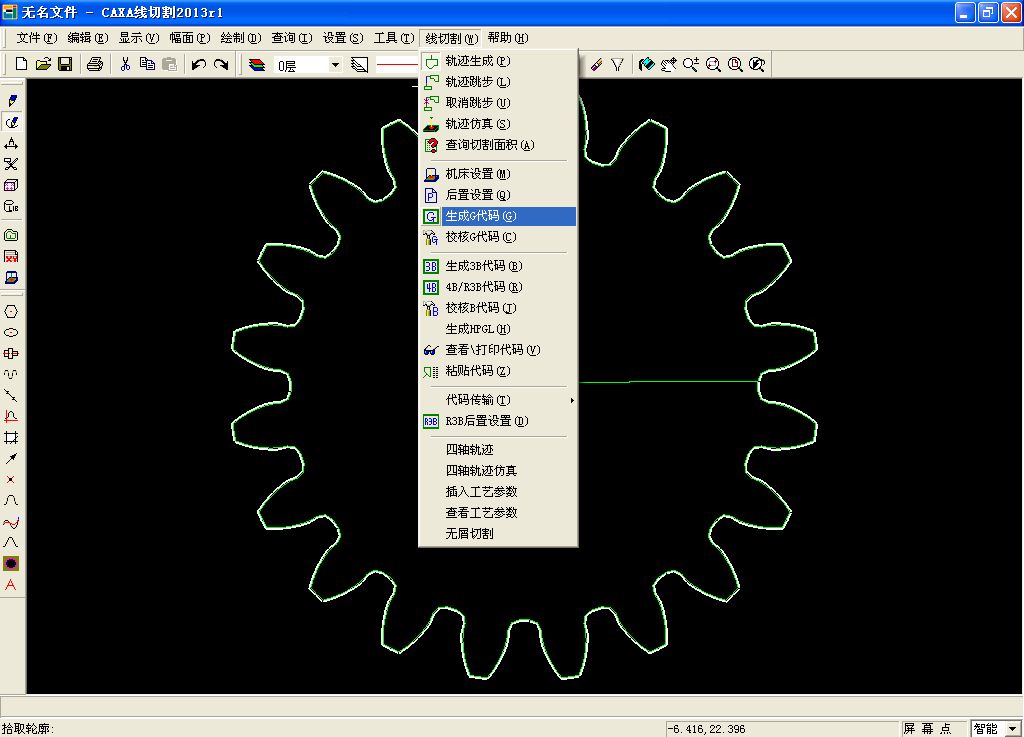Image resolution: width=1024 pixels, height=737 pixels.
Task: Click the funnel filter icon
Action: click(617, 65)
